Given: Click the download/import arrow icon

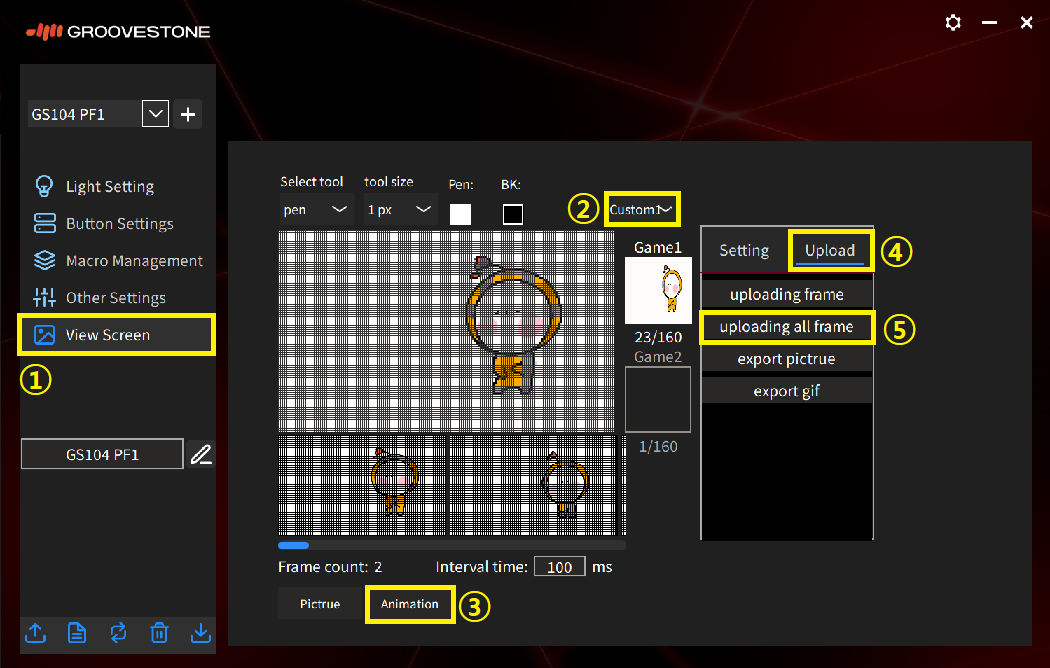Looking at the screenshot, I should point(200,632).
